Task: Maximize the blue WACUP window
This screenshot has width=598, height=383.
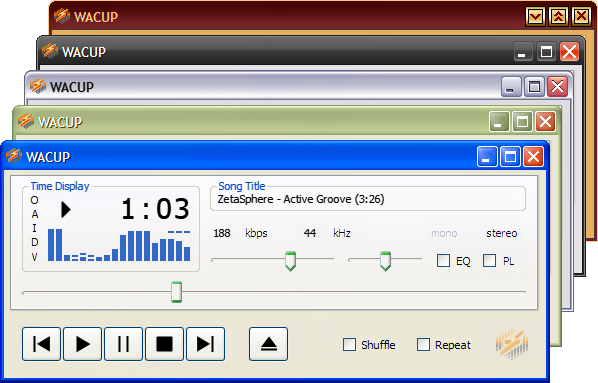Action: [x=510, y=157]
